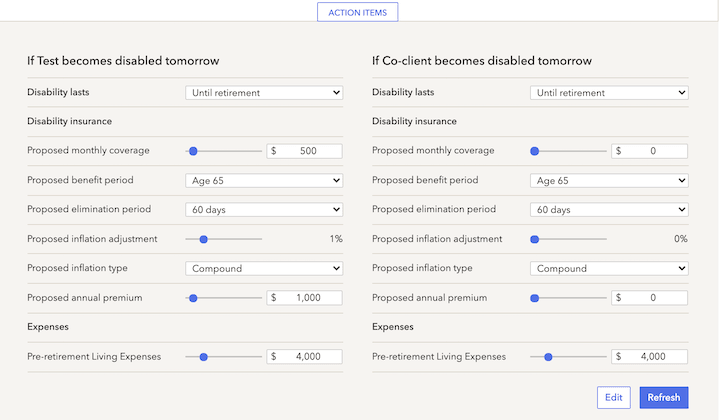Open Test's Proposed inflation type dropdown

coord(264,269)
